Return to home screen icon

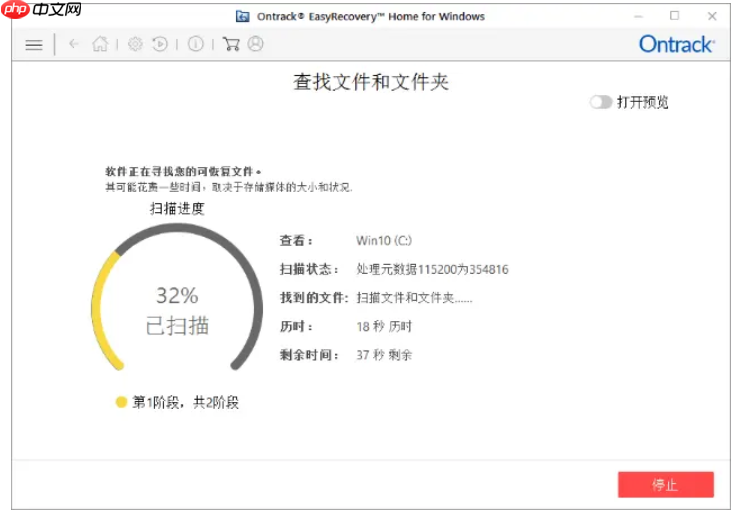click(x=100, y=44)
